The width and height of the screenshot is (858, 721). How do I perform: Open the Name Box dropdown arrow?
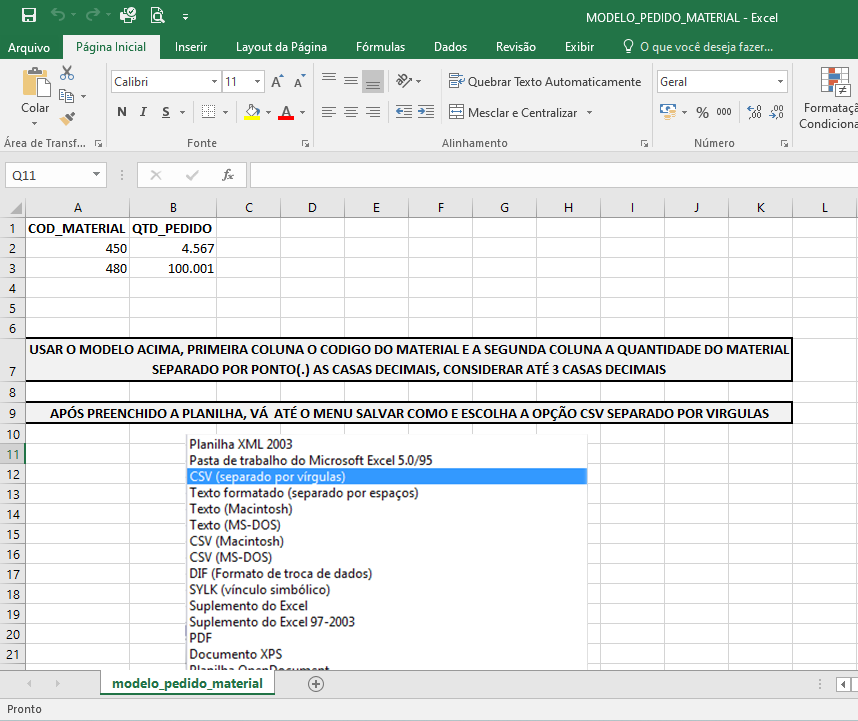point(96,175)
